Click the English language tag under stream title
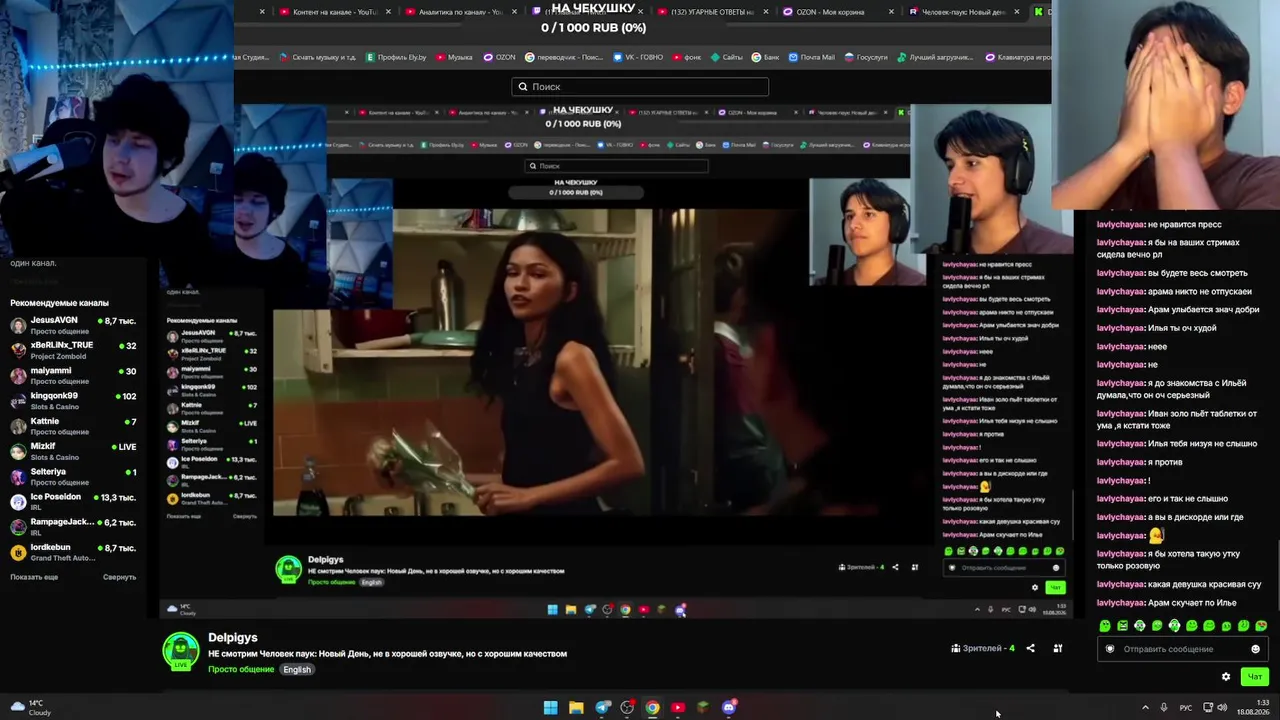Image resolution: width=1280 pixels, height=720 pixels. pos(297,670)
